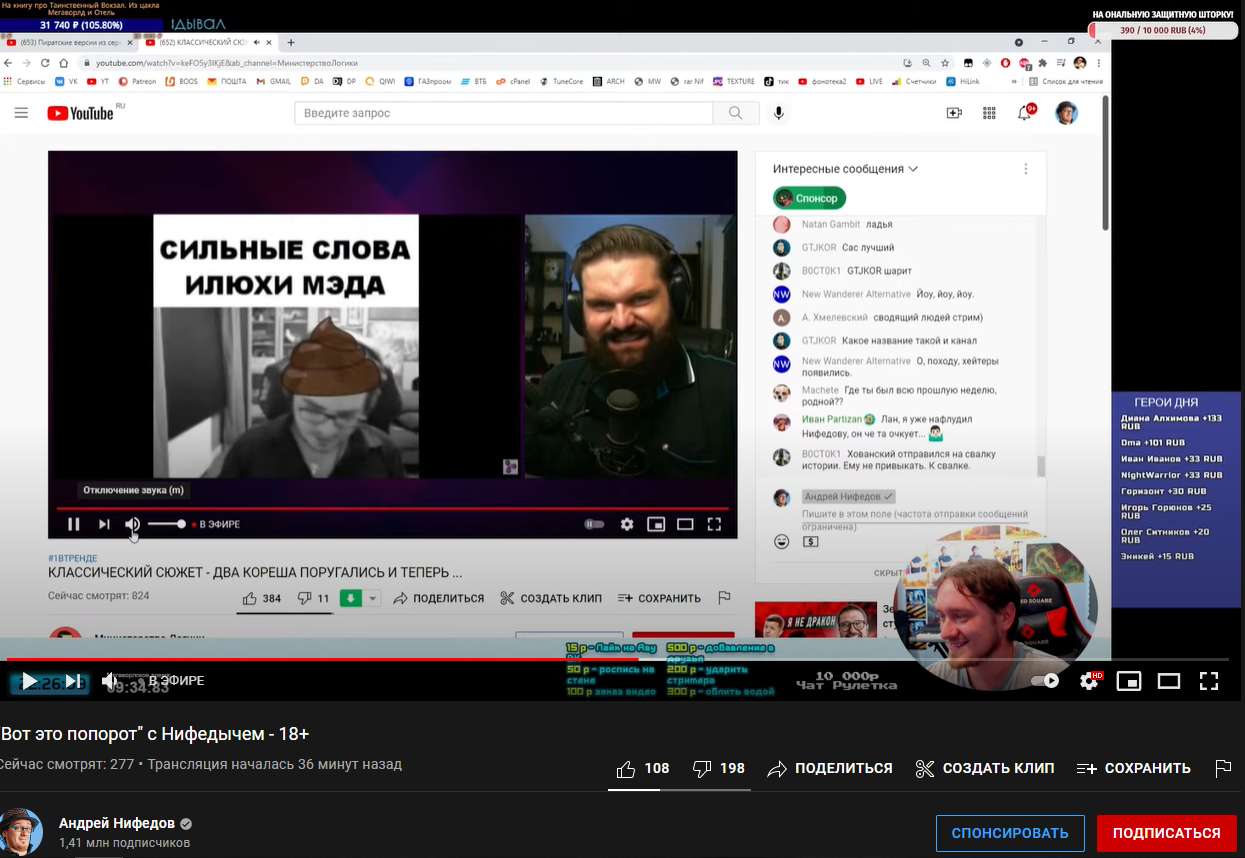Open the chat three-dot options menu

click(x=1025, y=169)
